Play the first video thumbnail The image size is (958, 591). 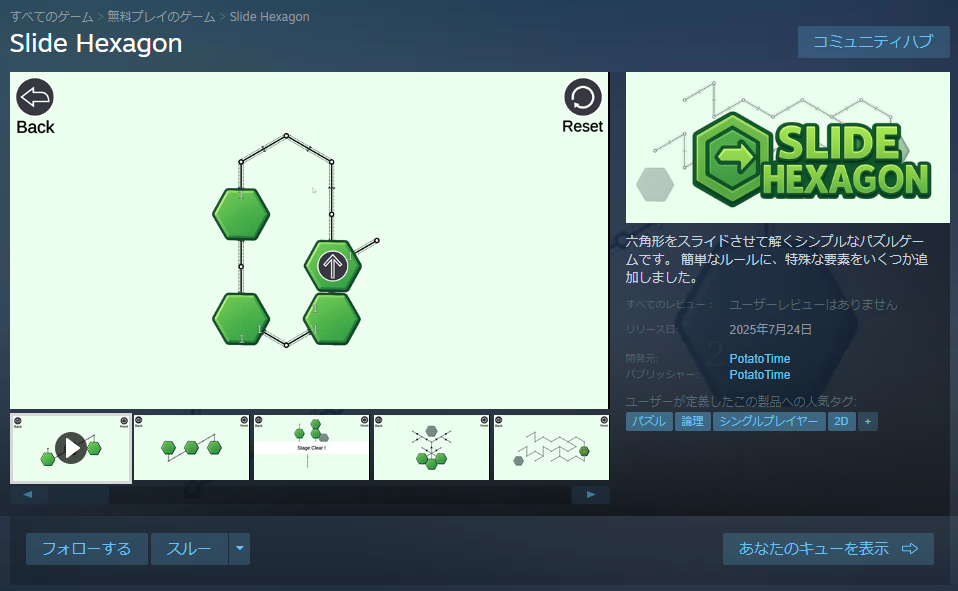[x=71, y=448]
